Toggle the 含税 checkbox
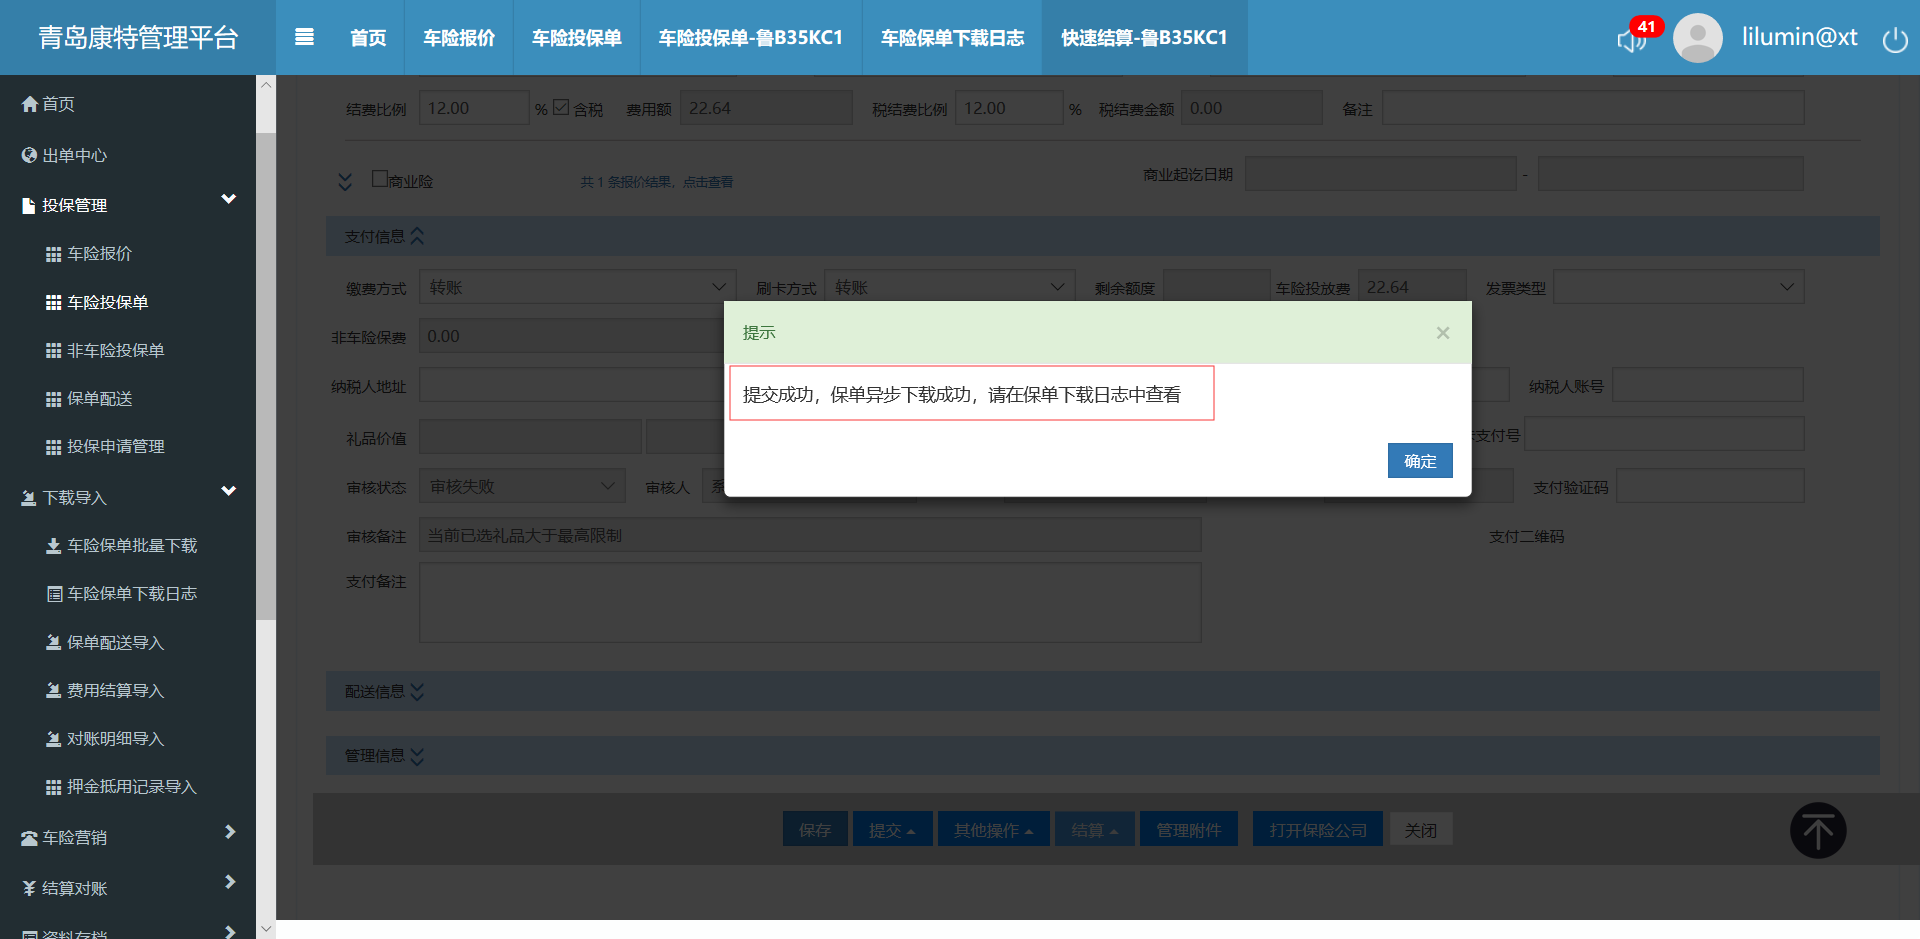 coord(561,107)
